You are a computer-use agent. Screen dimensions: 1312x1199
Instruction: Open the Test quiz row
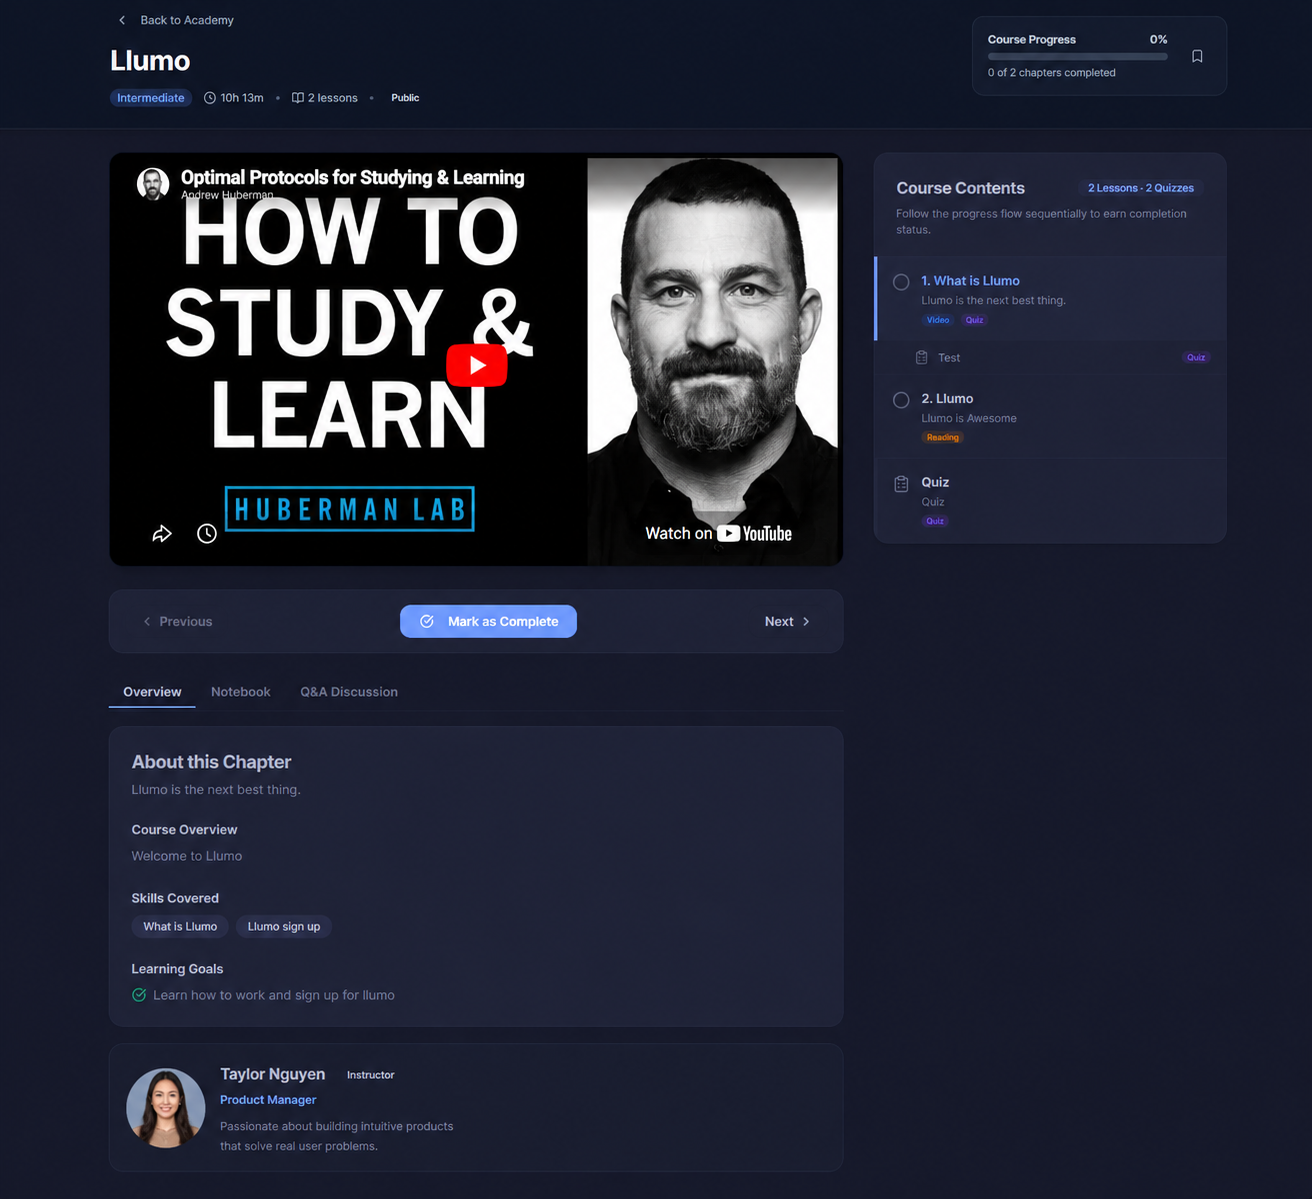click(x=1050, y=357)
